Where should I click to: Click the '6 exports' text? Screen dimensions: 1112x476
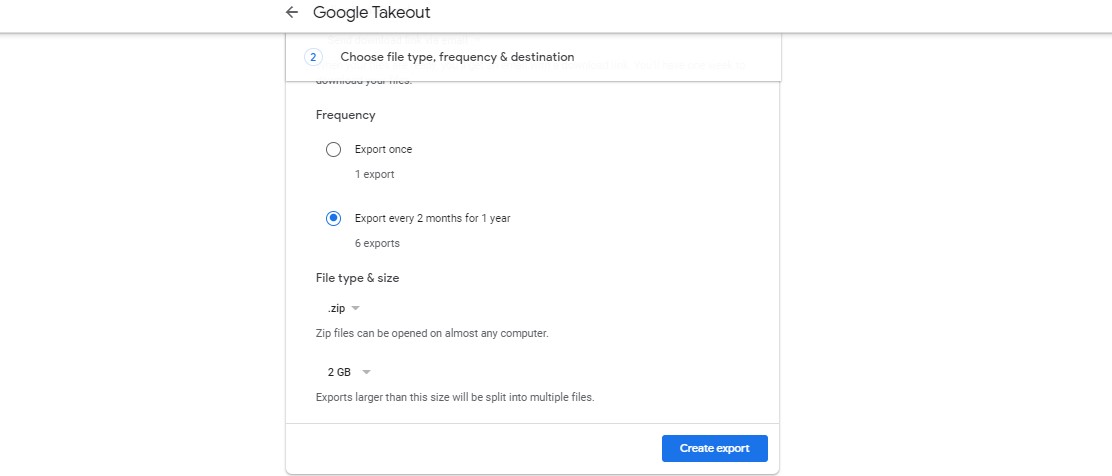377,243
